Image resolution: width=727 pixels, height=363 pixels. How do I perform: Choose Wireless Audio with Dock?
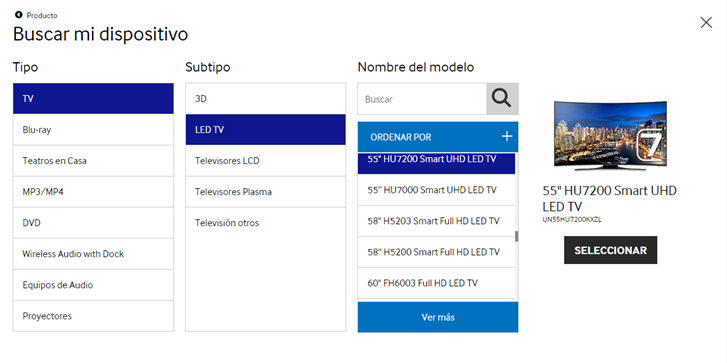(x=93, y=254)
